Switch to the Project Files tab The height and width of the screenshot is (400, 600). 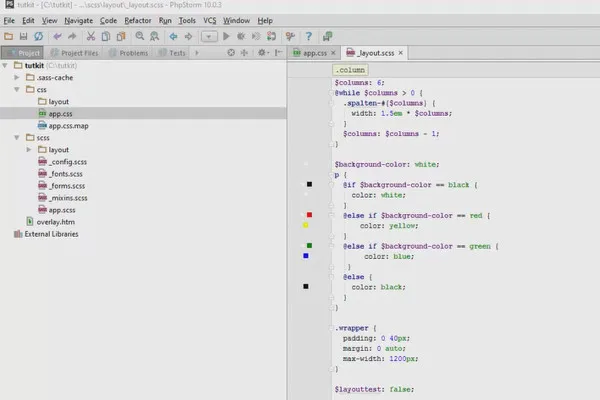(74, 53)
